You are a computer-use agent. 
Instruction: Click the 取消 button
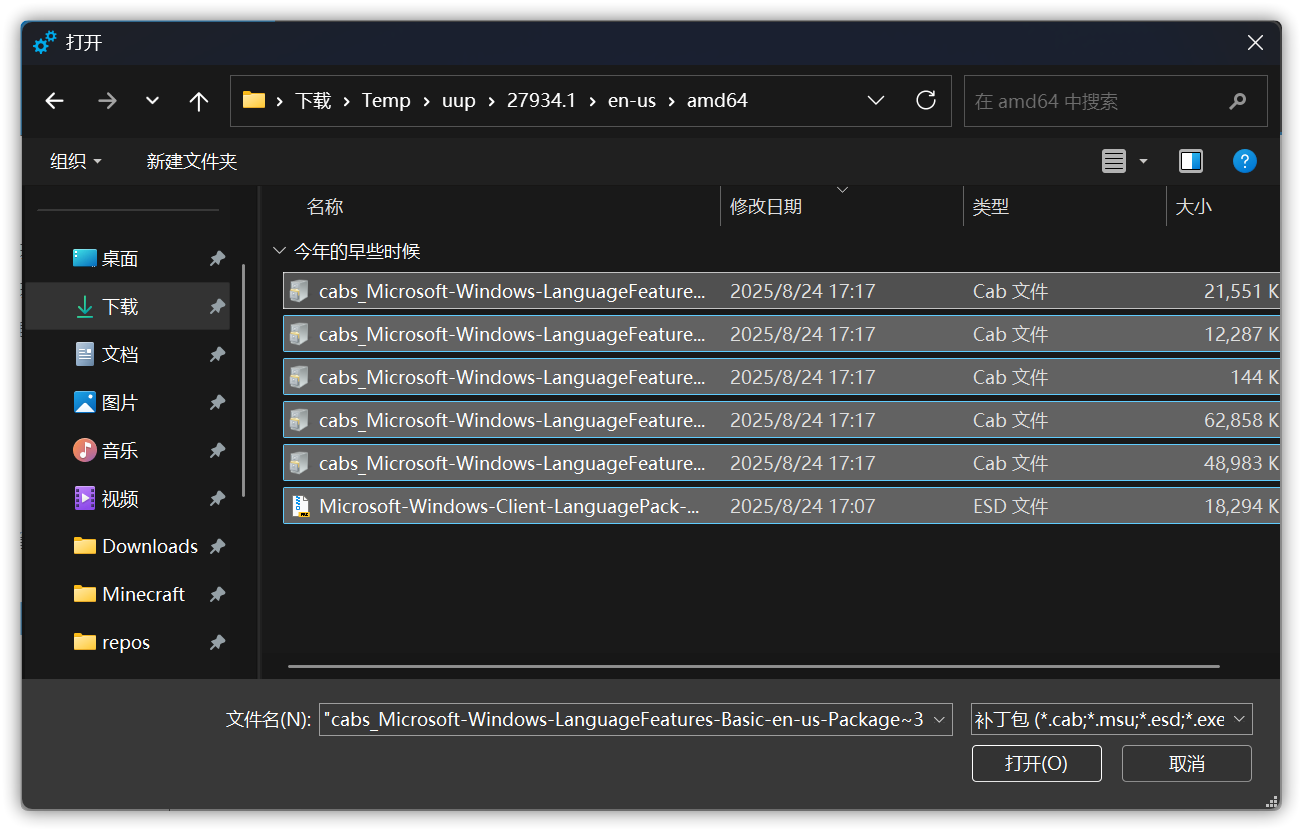point(1186,764)
